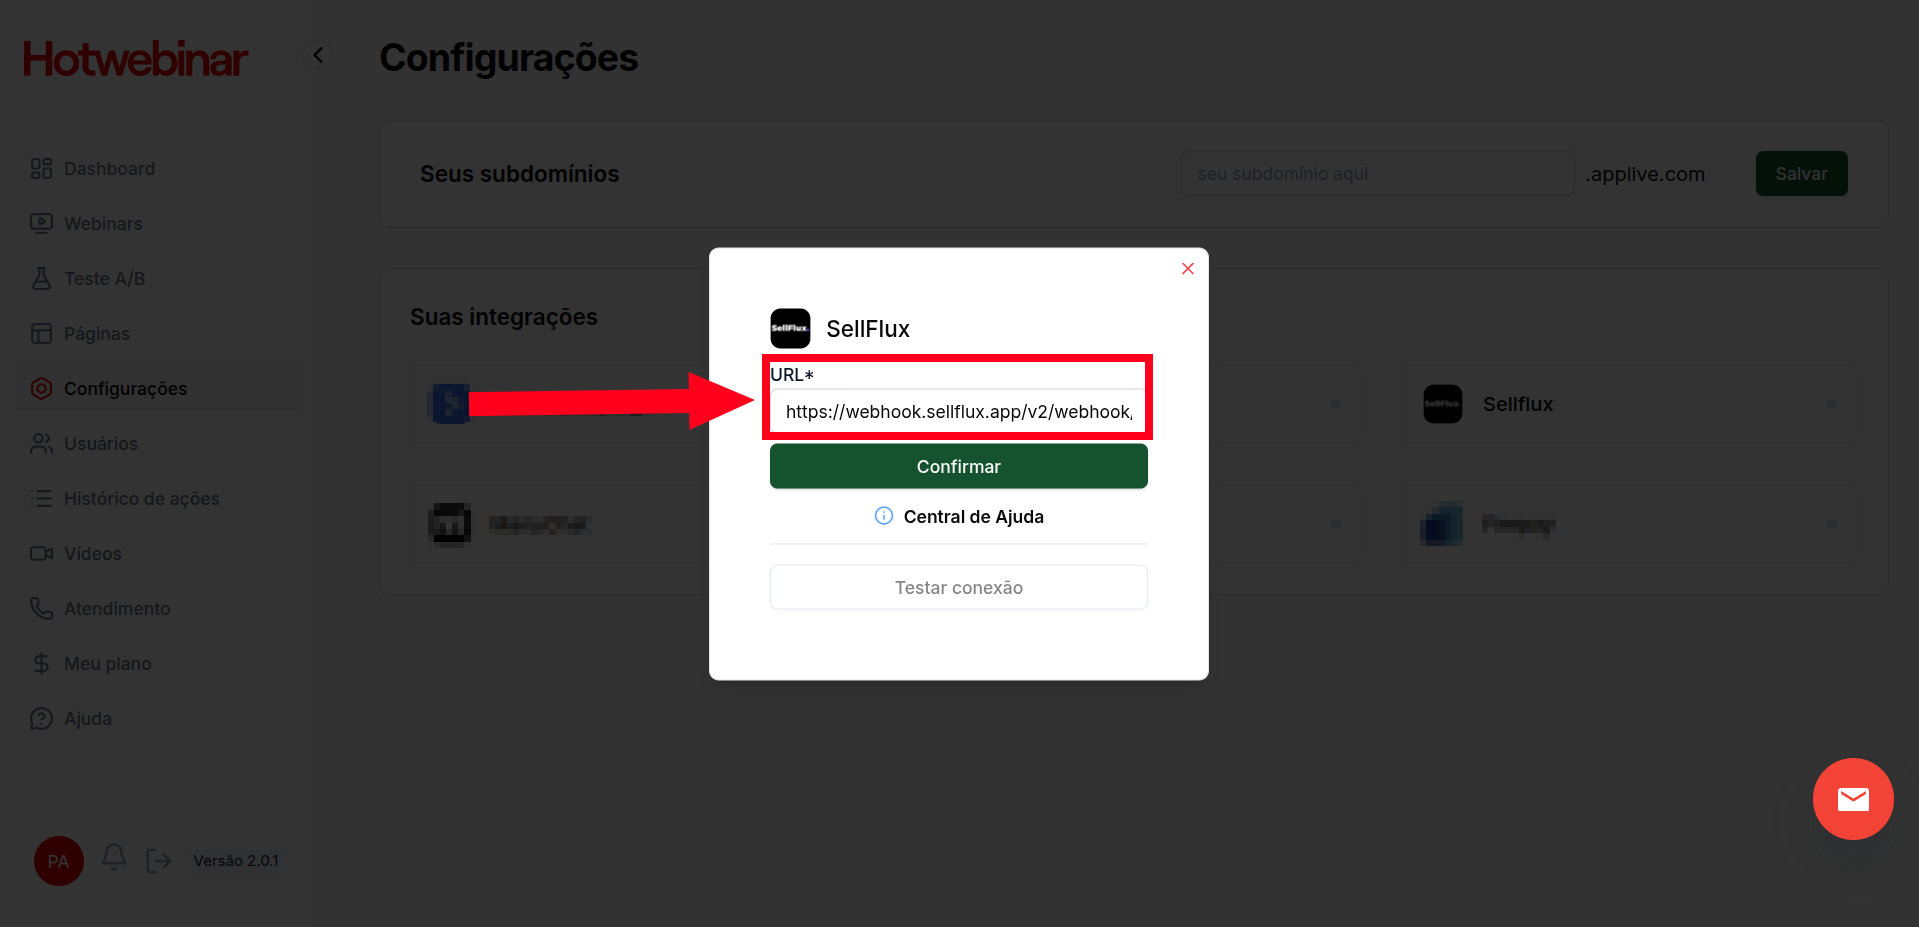Viewport: 1919px width, 927px height.
Task: Click the Configurações hexagon icon
Action: (x=41, y=389)
